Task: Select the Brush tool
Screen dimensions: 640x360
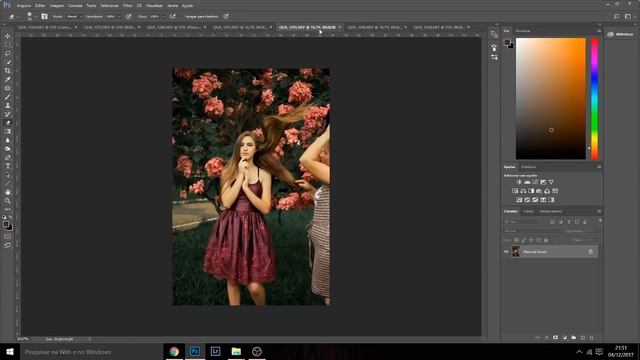Action: 8,97
